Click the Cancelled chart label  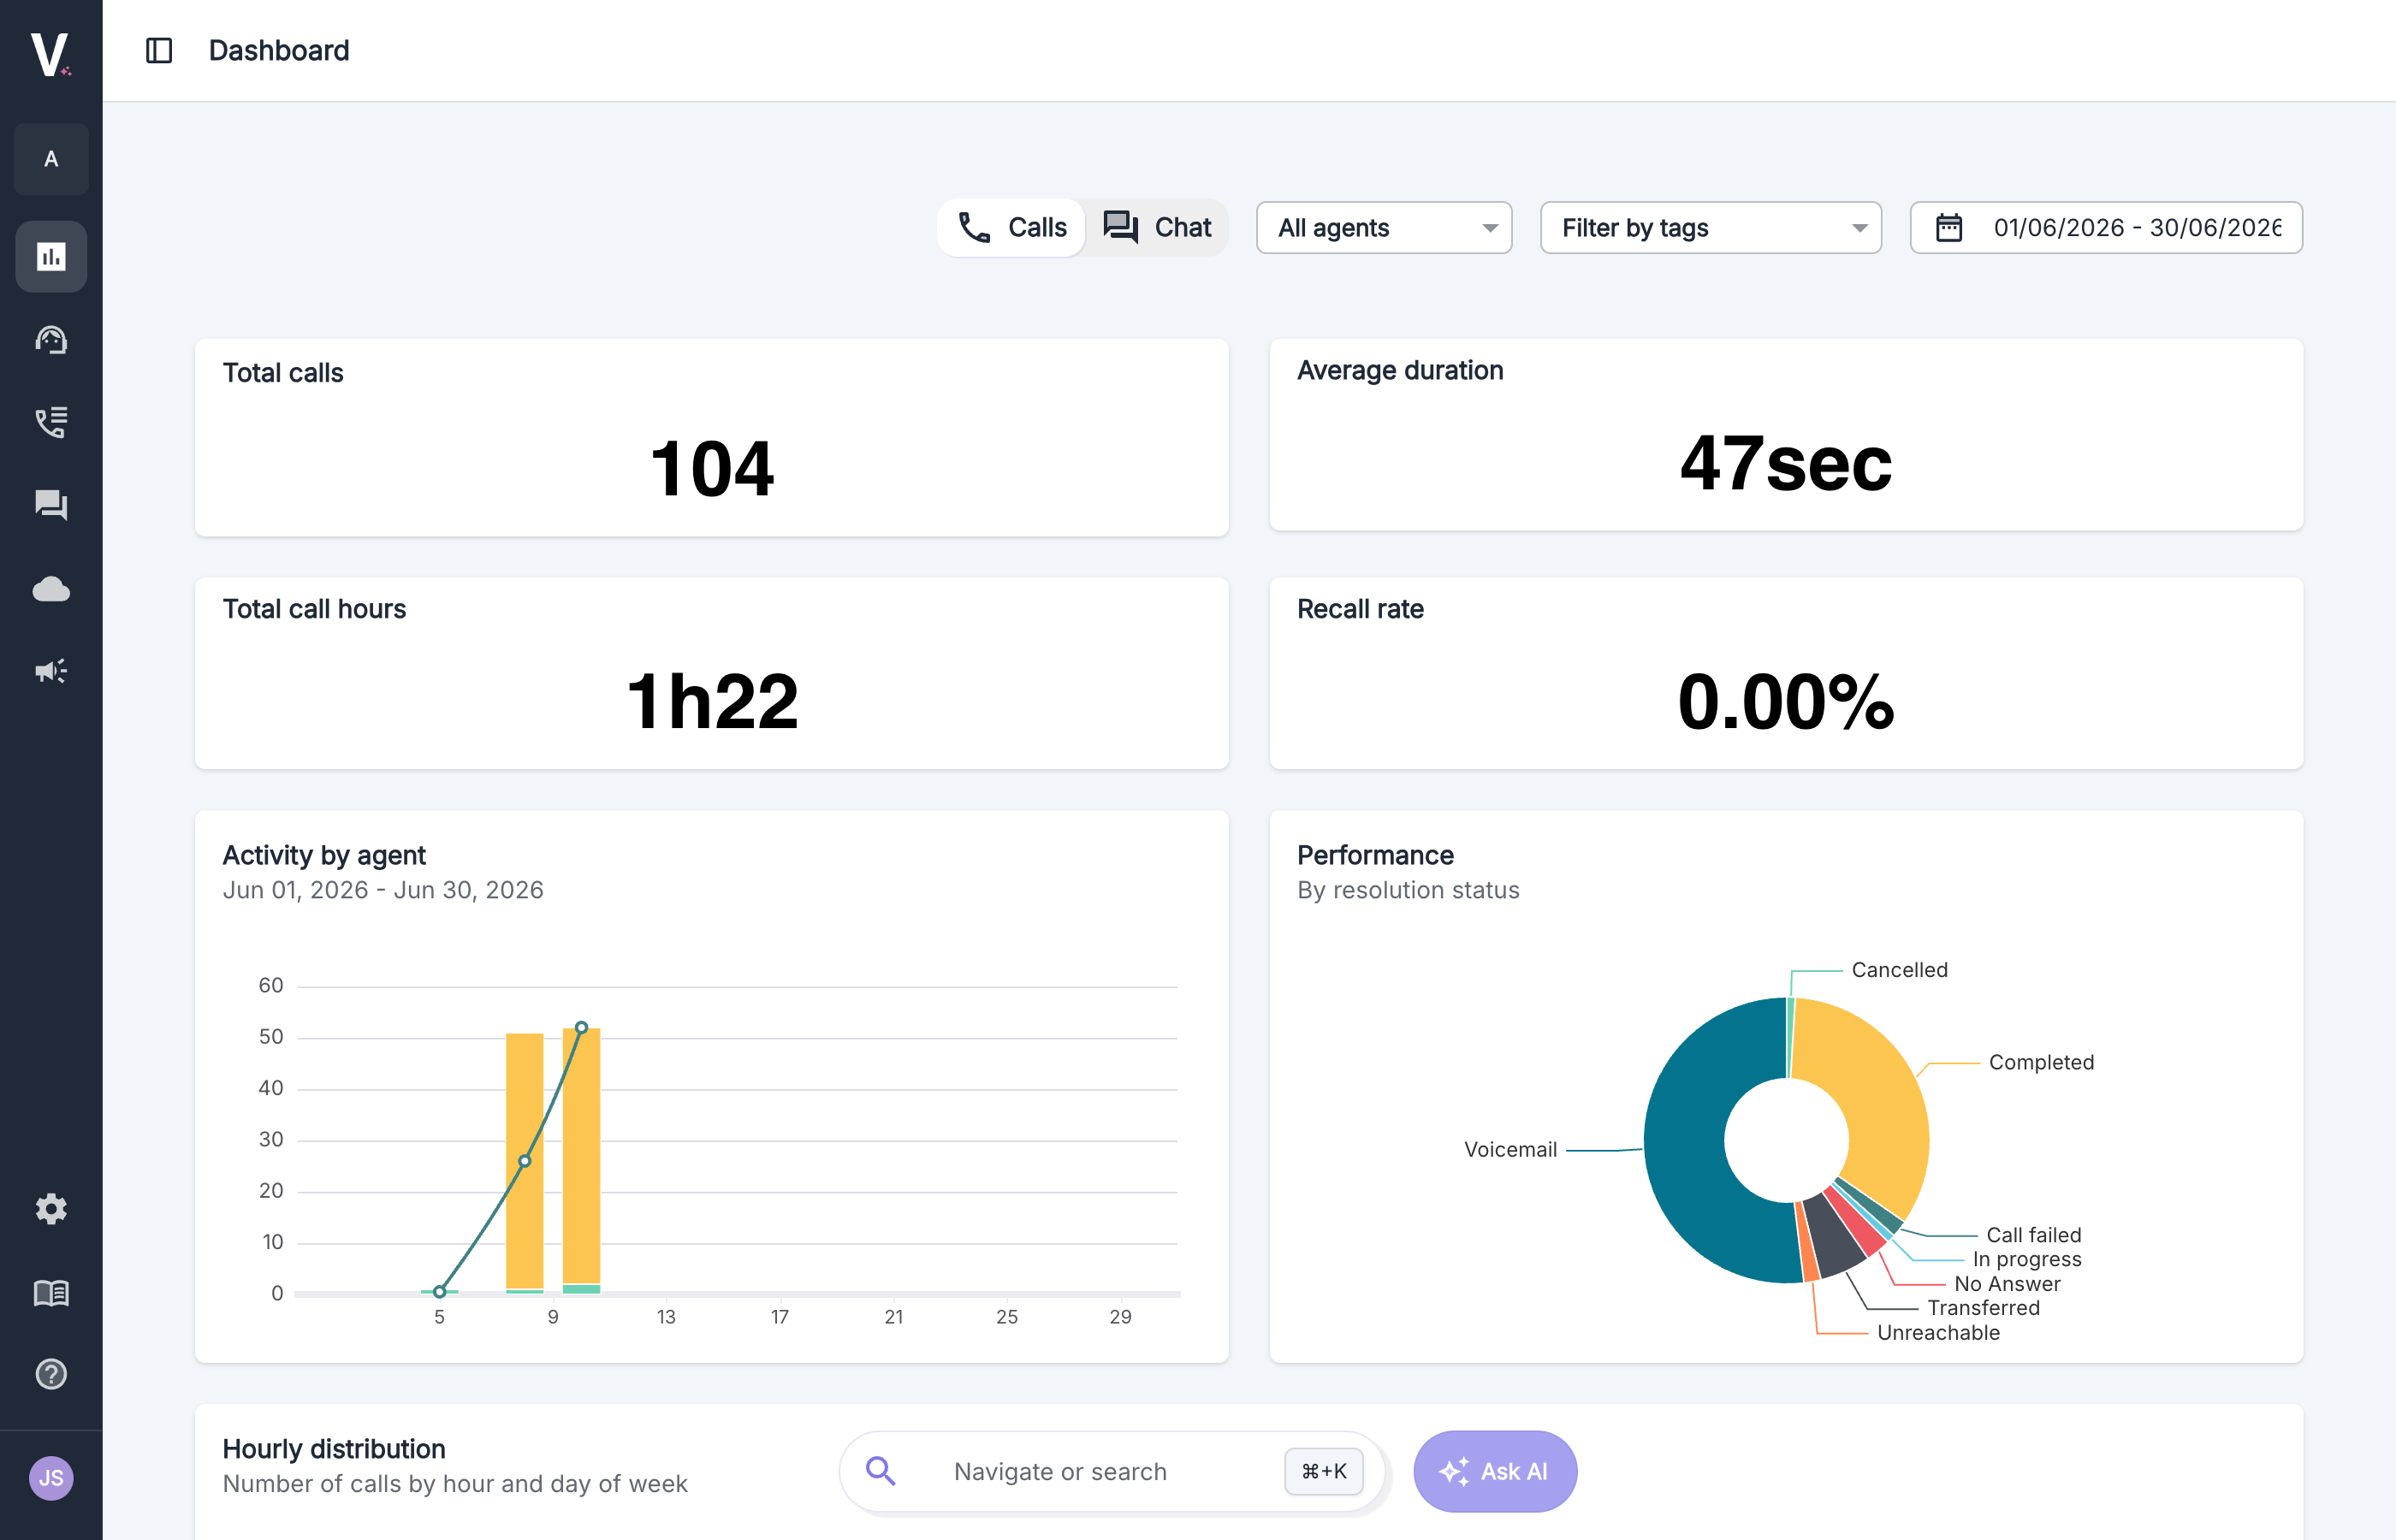1899,970
